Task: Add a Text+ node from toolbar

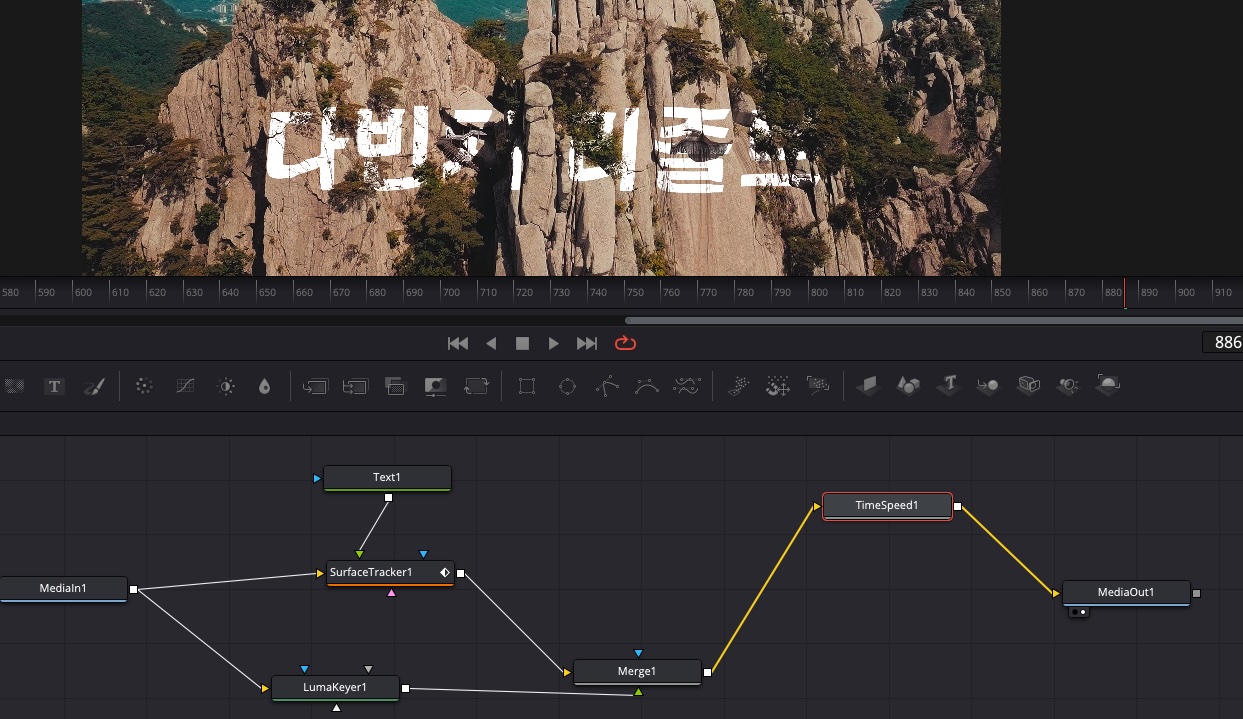Action: pyautogui.click(x=55, y=386)
